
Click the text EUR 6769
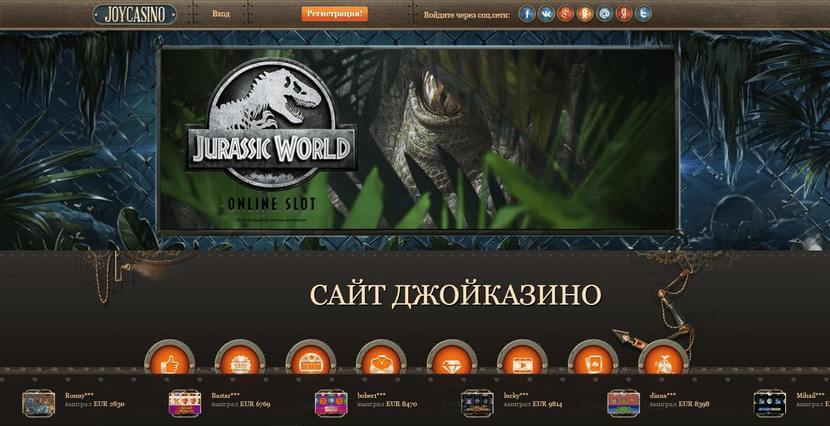(255, 404)
